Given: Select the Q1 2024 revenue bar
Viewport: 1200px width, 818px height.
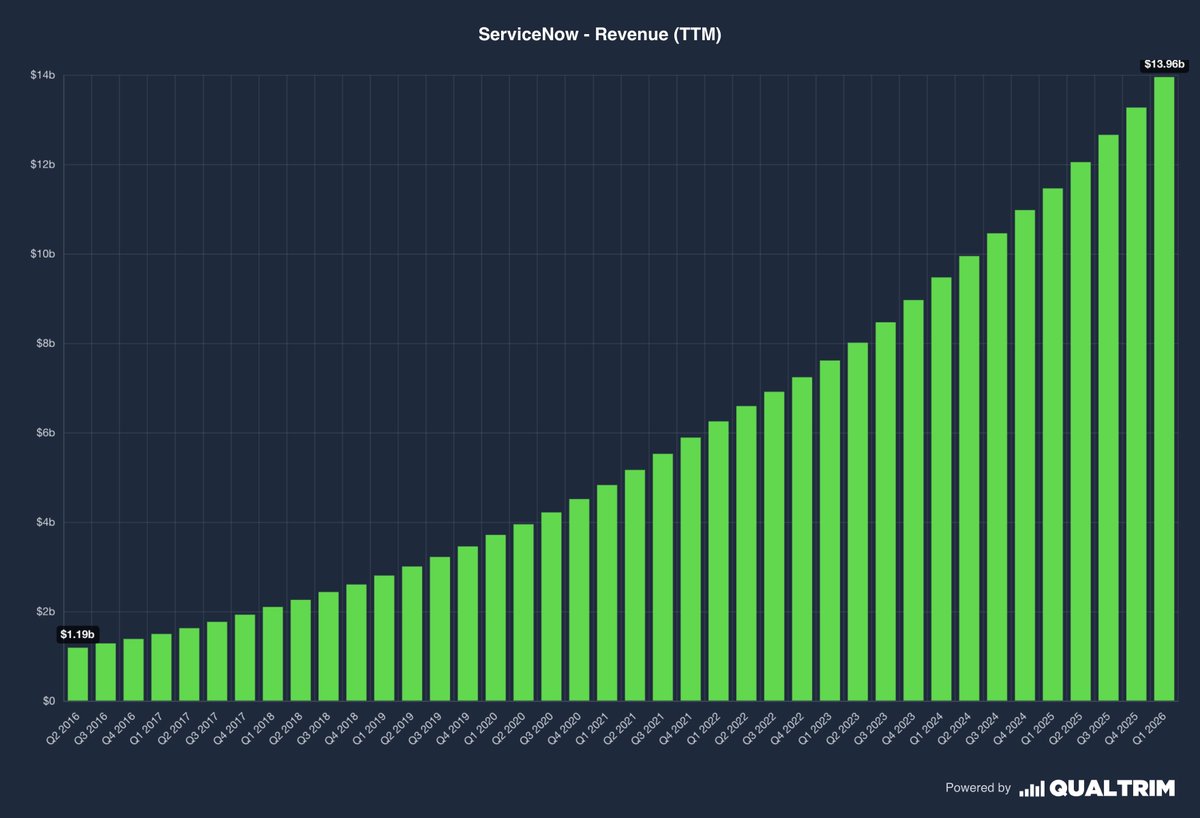Looking at the screenshot, I should tap(941, 489).
